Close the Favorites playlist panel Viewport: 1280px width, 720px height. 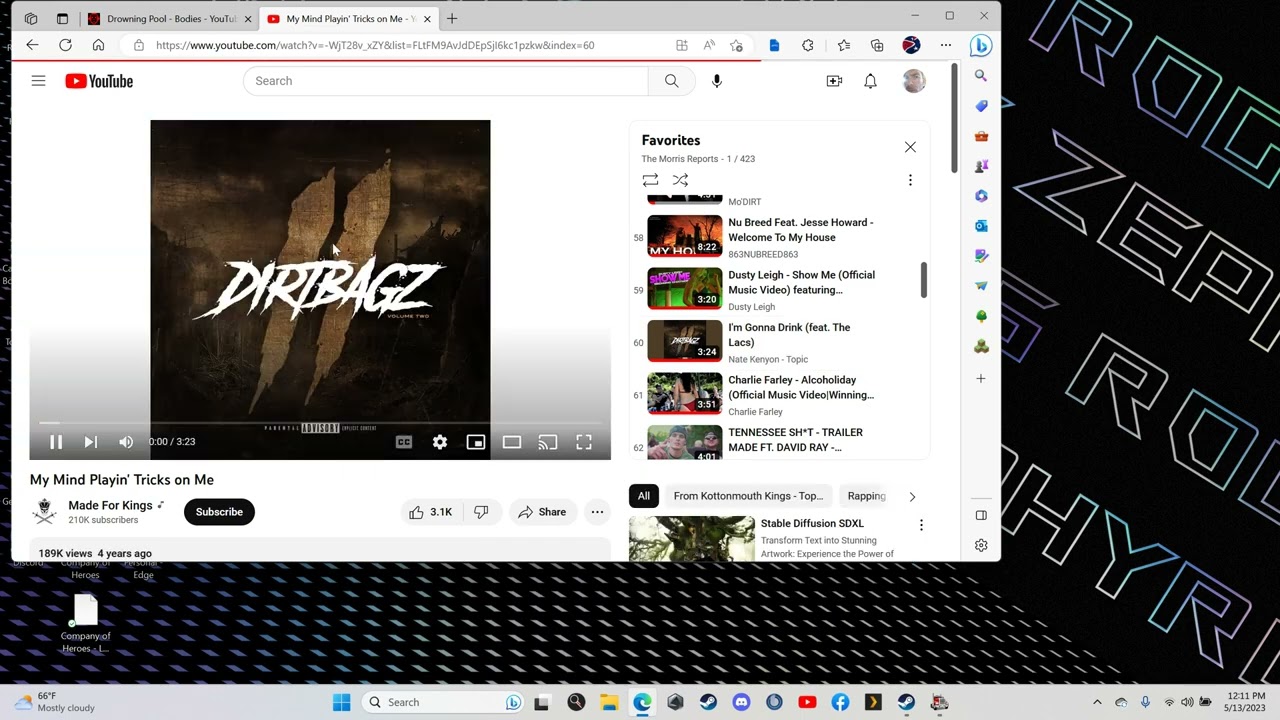910,147
